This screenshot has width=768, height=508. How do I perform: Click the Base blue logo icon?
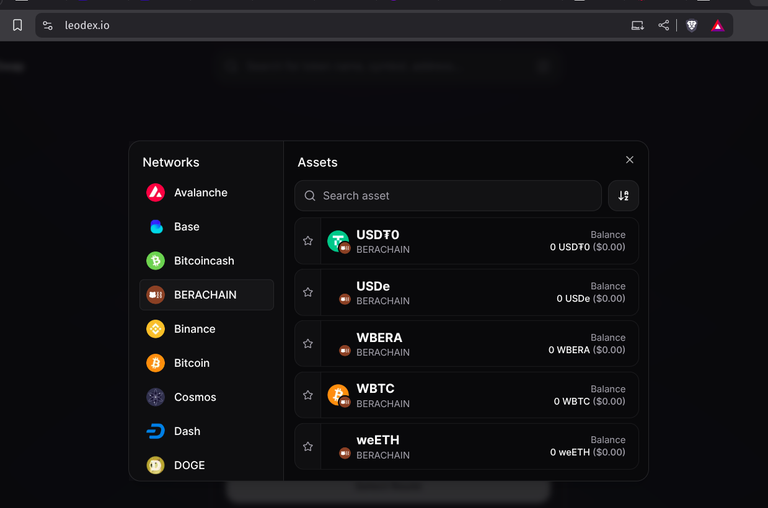(x=156, y=227)
